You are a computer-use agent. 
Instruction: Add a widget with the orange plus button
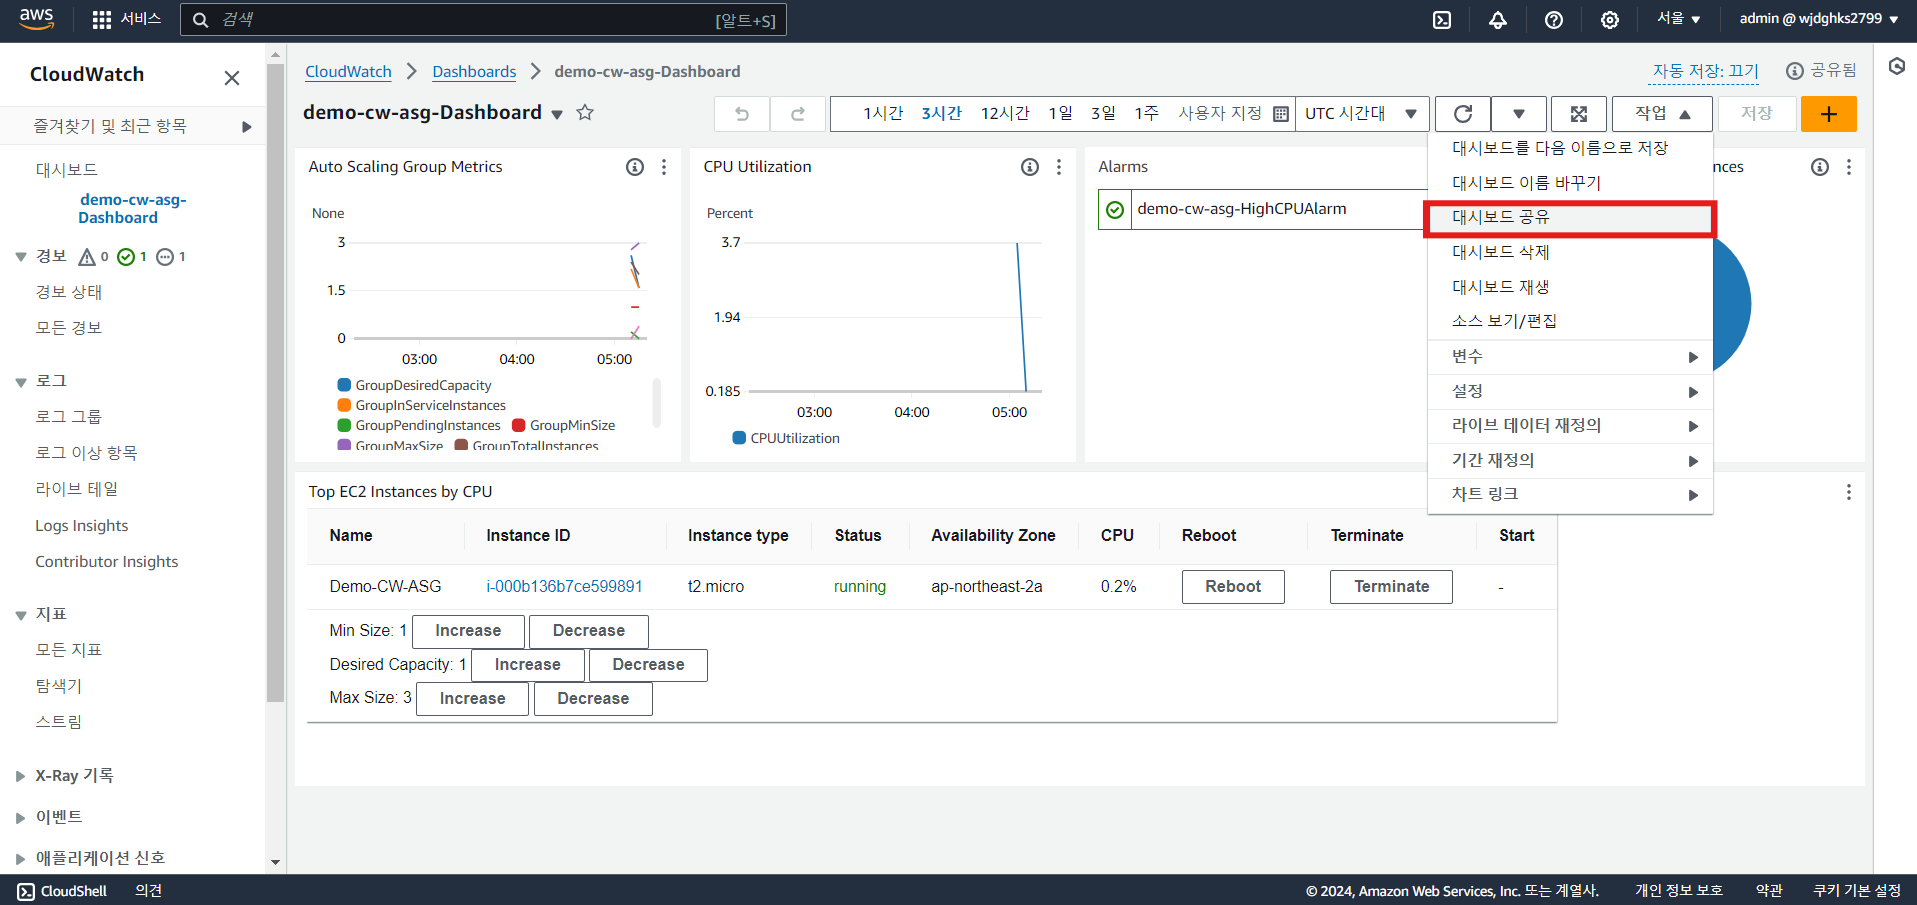point(1829,114)
